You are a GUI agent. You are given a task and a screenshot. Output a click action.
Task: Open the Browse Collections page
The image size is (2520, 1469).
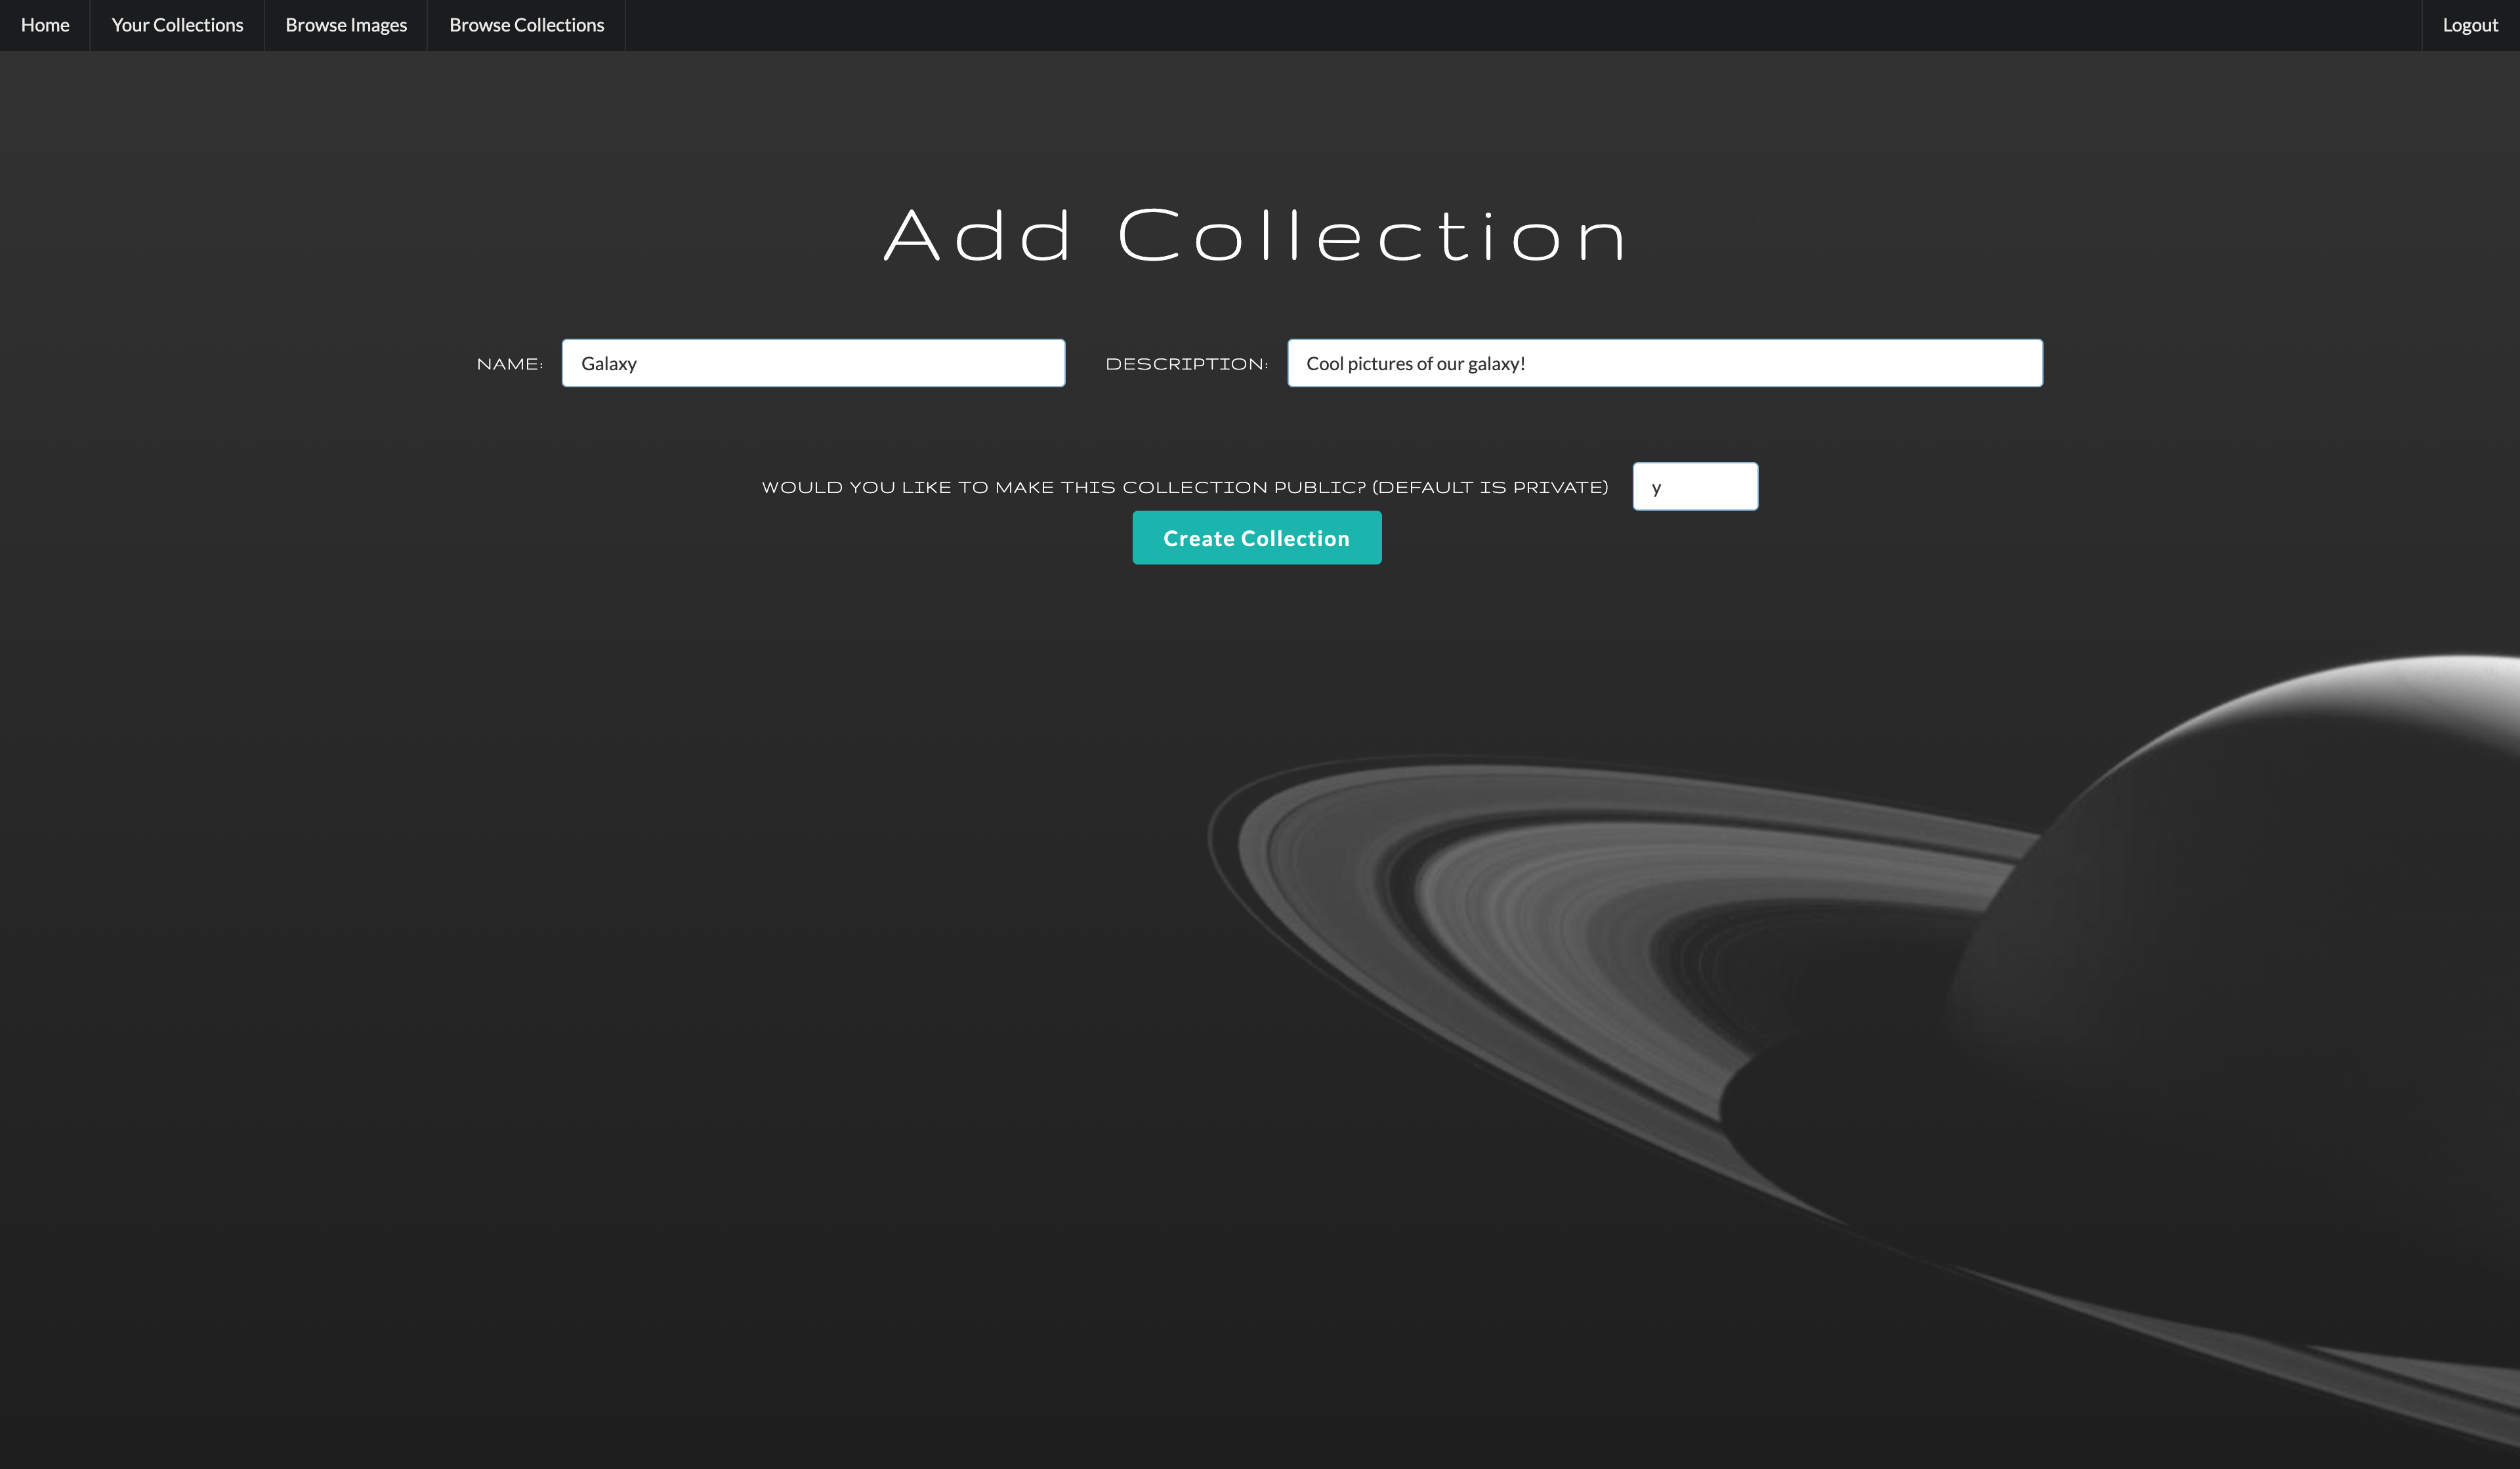[526, 25]
